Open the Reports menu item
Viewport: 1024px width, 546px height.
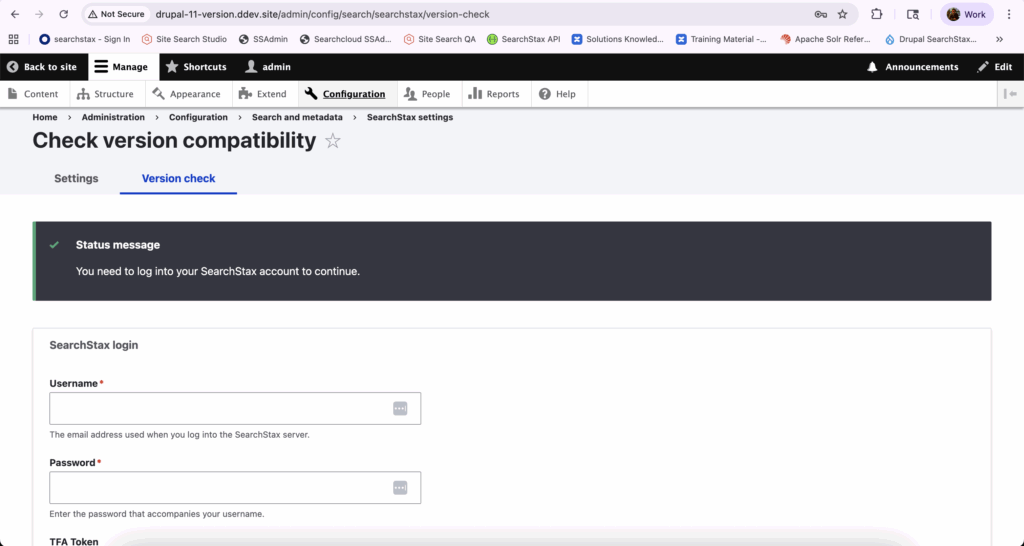[x=494, y=94]
